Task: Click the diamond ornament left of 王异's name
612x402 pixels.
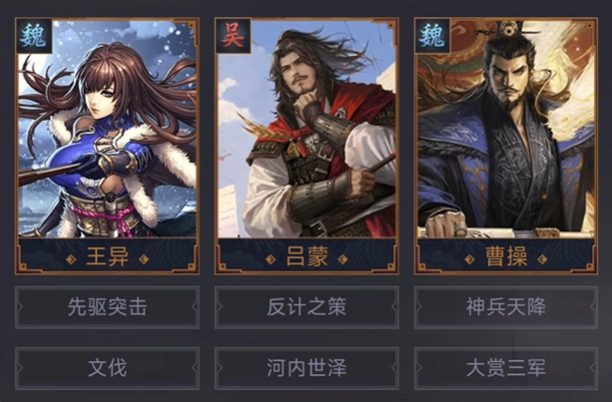Action: 71,260
